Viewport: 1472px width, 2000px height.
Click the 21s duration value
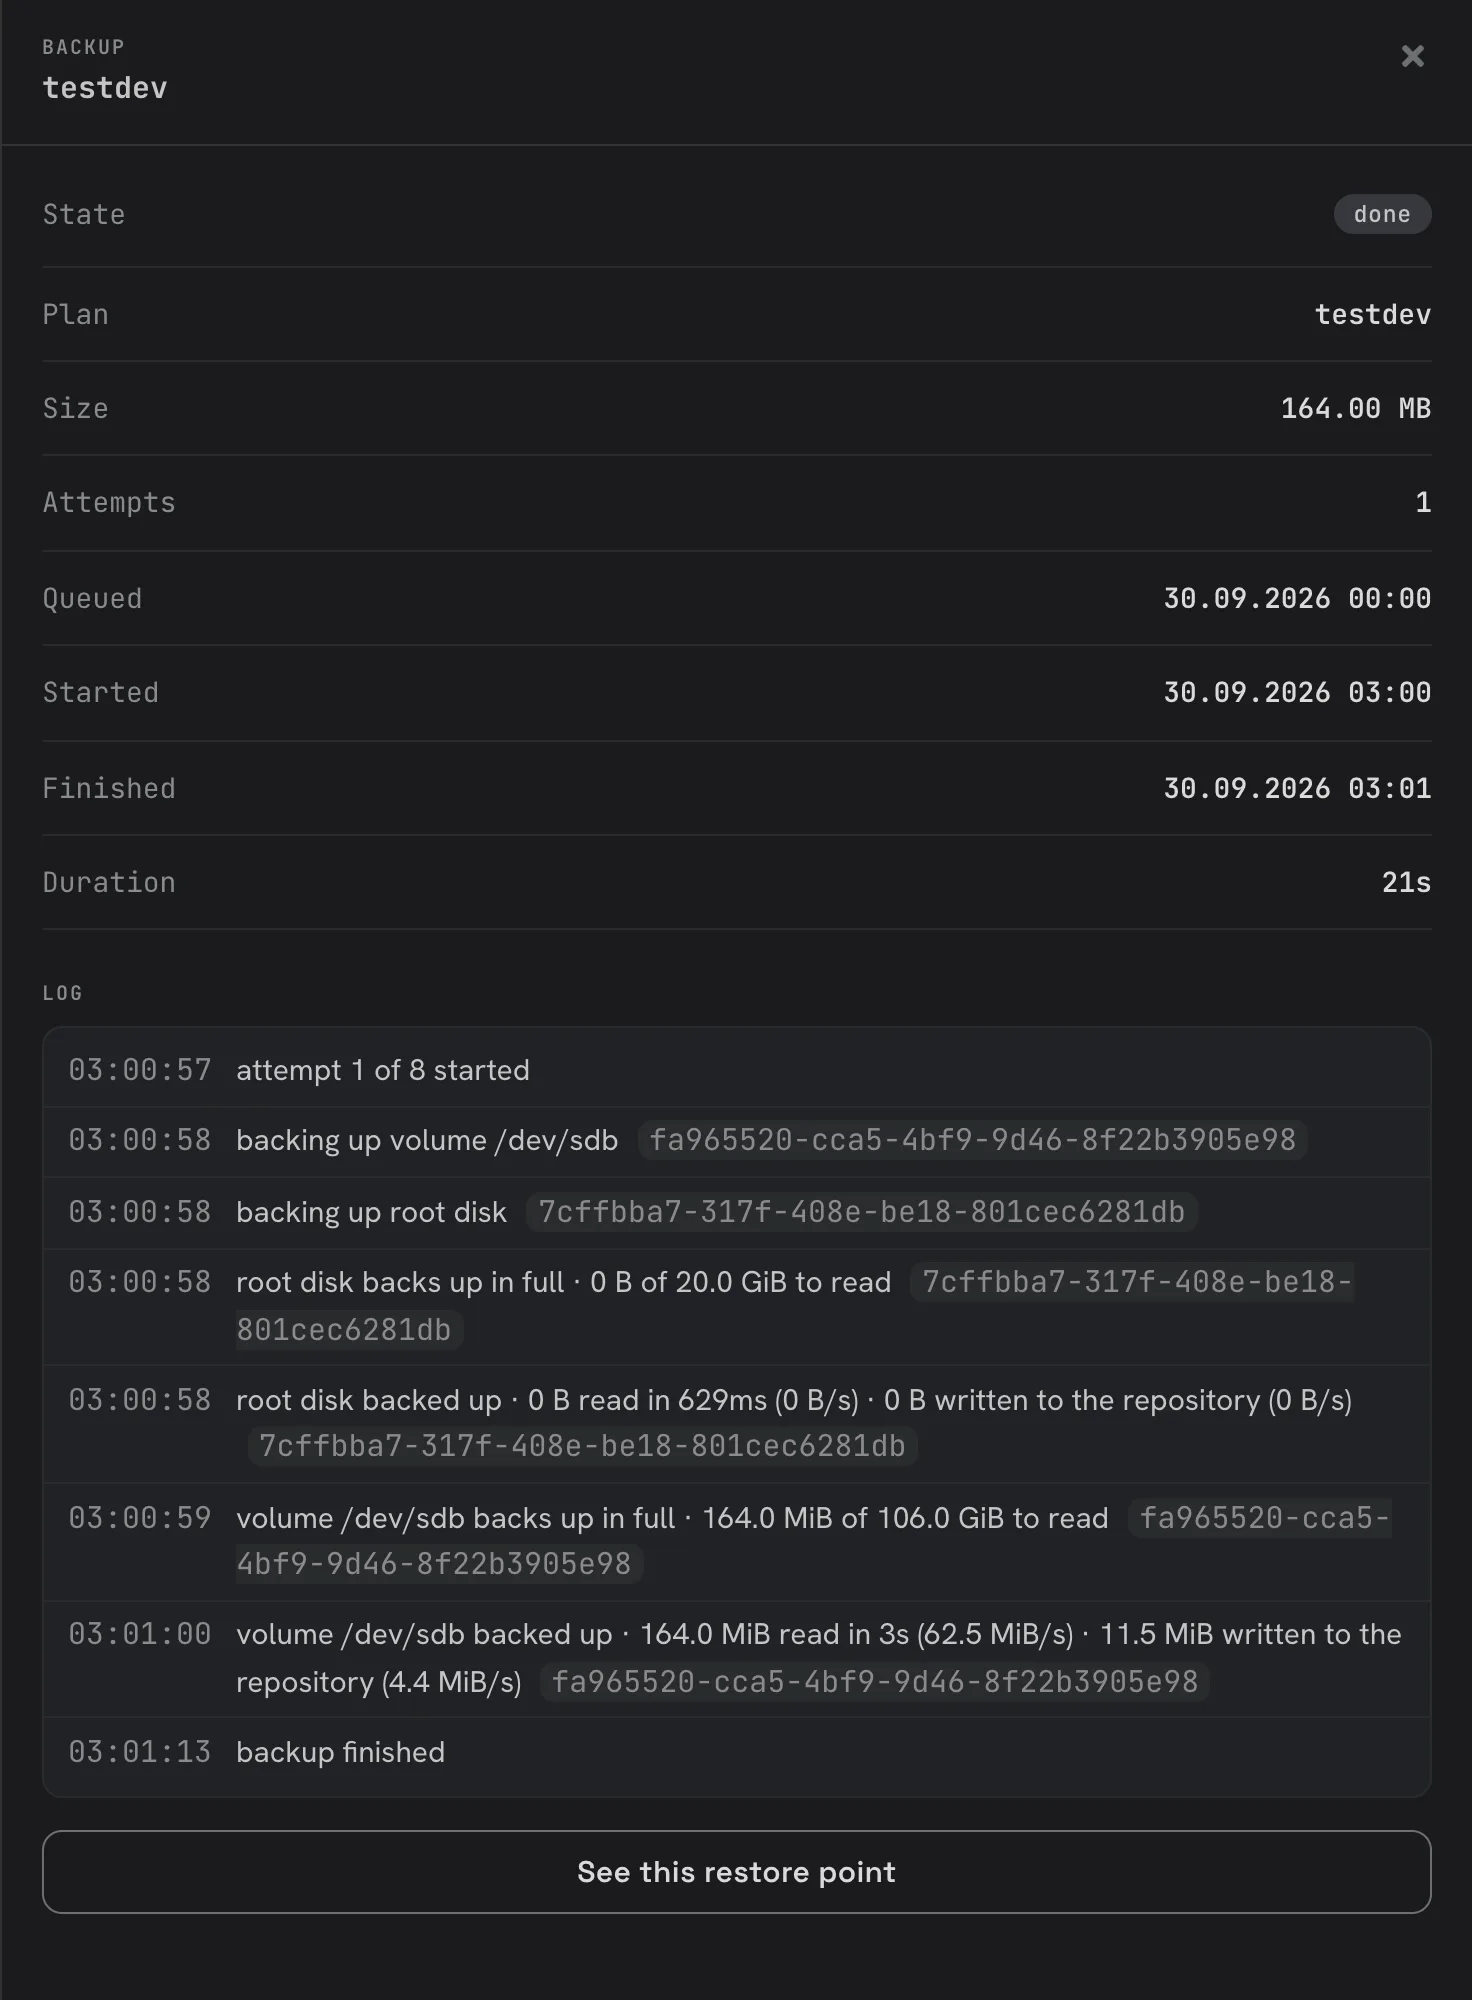[1406, 882]
